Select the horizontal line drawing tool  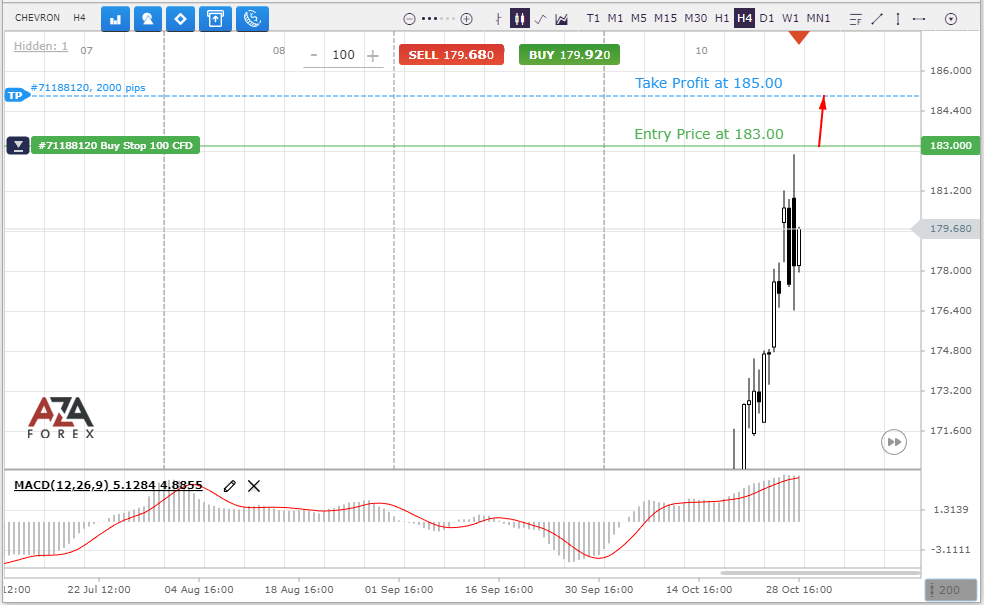coord(919,19)
